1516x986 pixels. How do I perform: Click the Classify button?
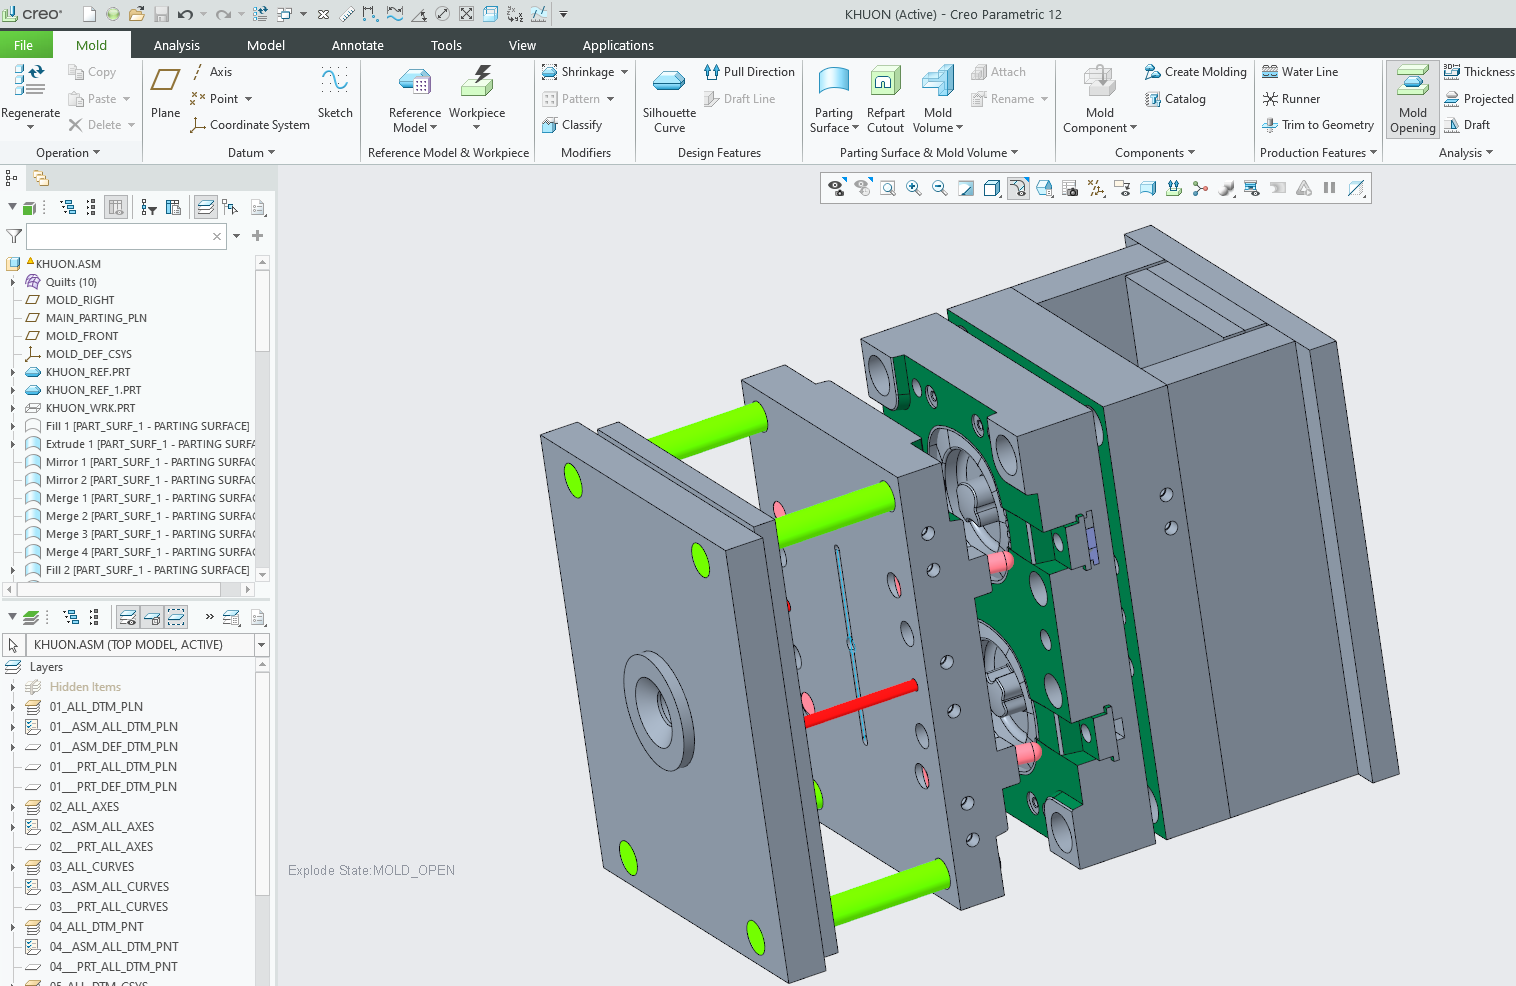pos(572,125)
